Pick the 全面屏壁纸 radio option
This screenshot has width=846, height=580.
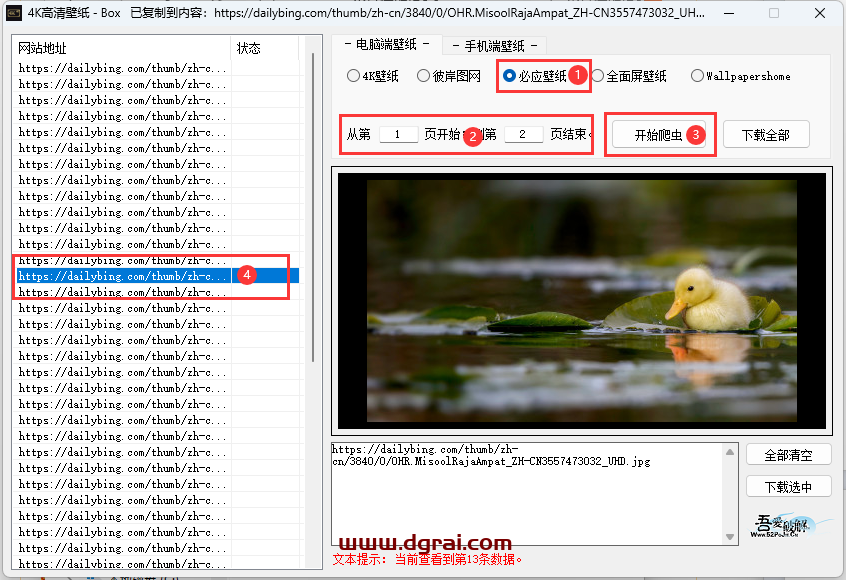pyautogui.click(x=598, y=76)
